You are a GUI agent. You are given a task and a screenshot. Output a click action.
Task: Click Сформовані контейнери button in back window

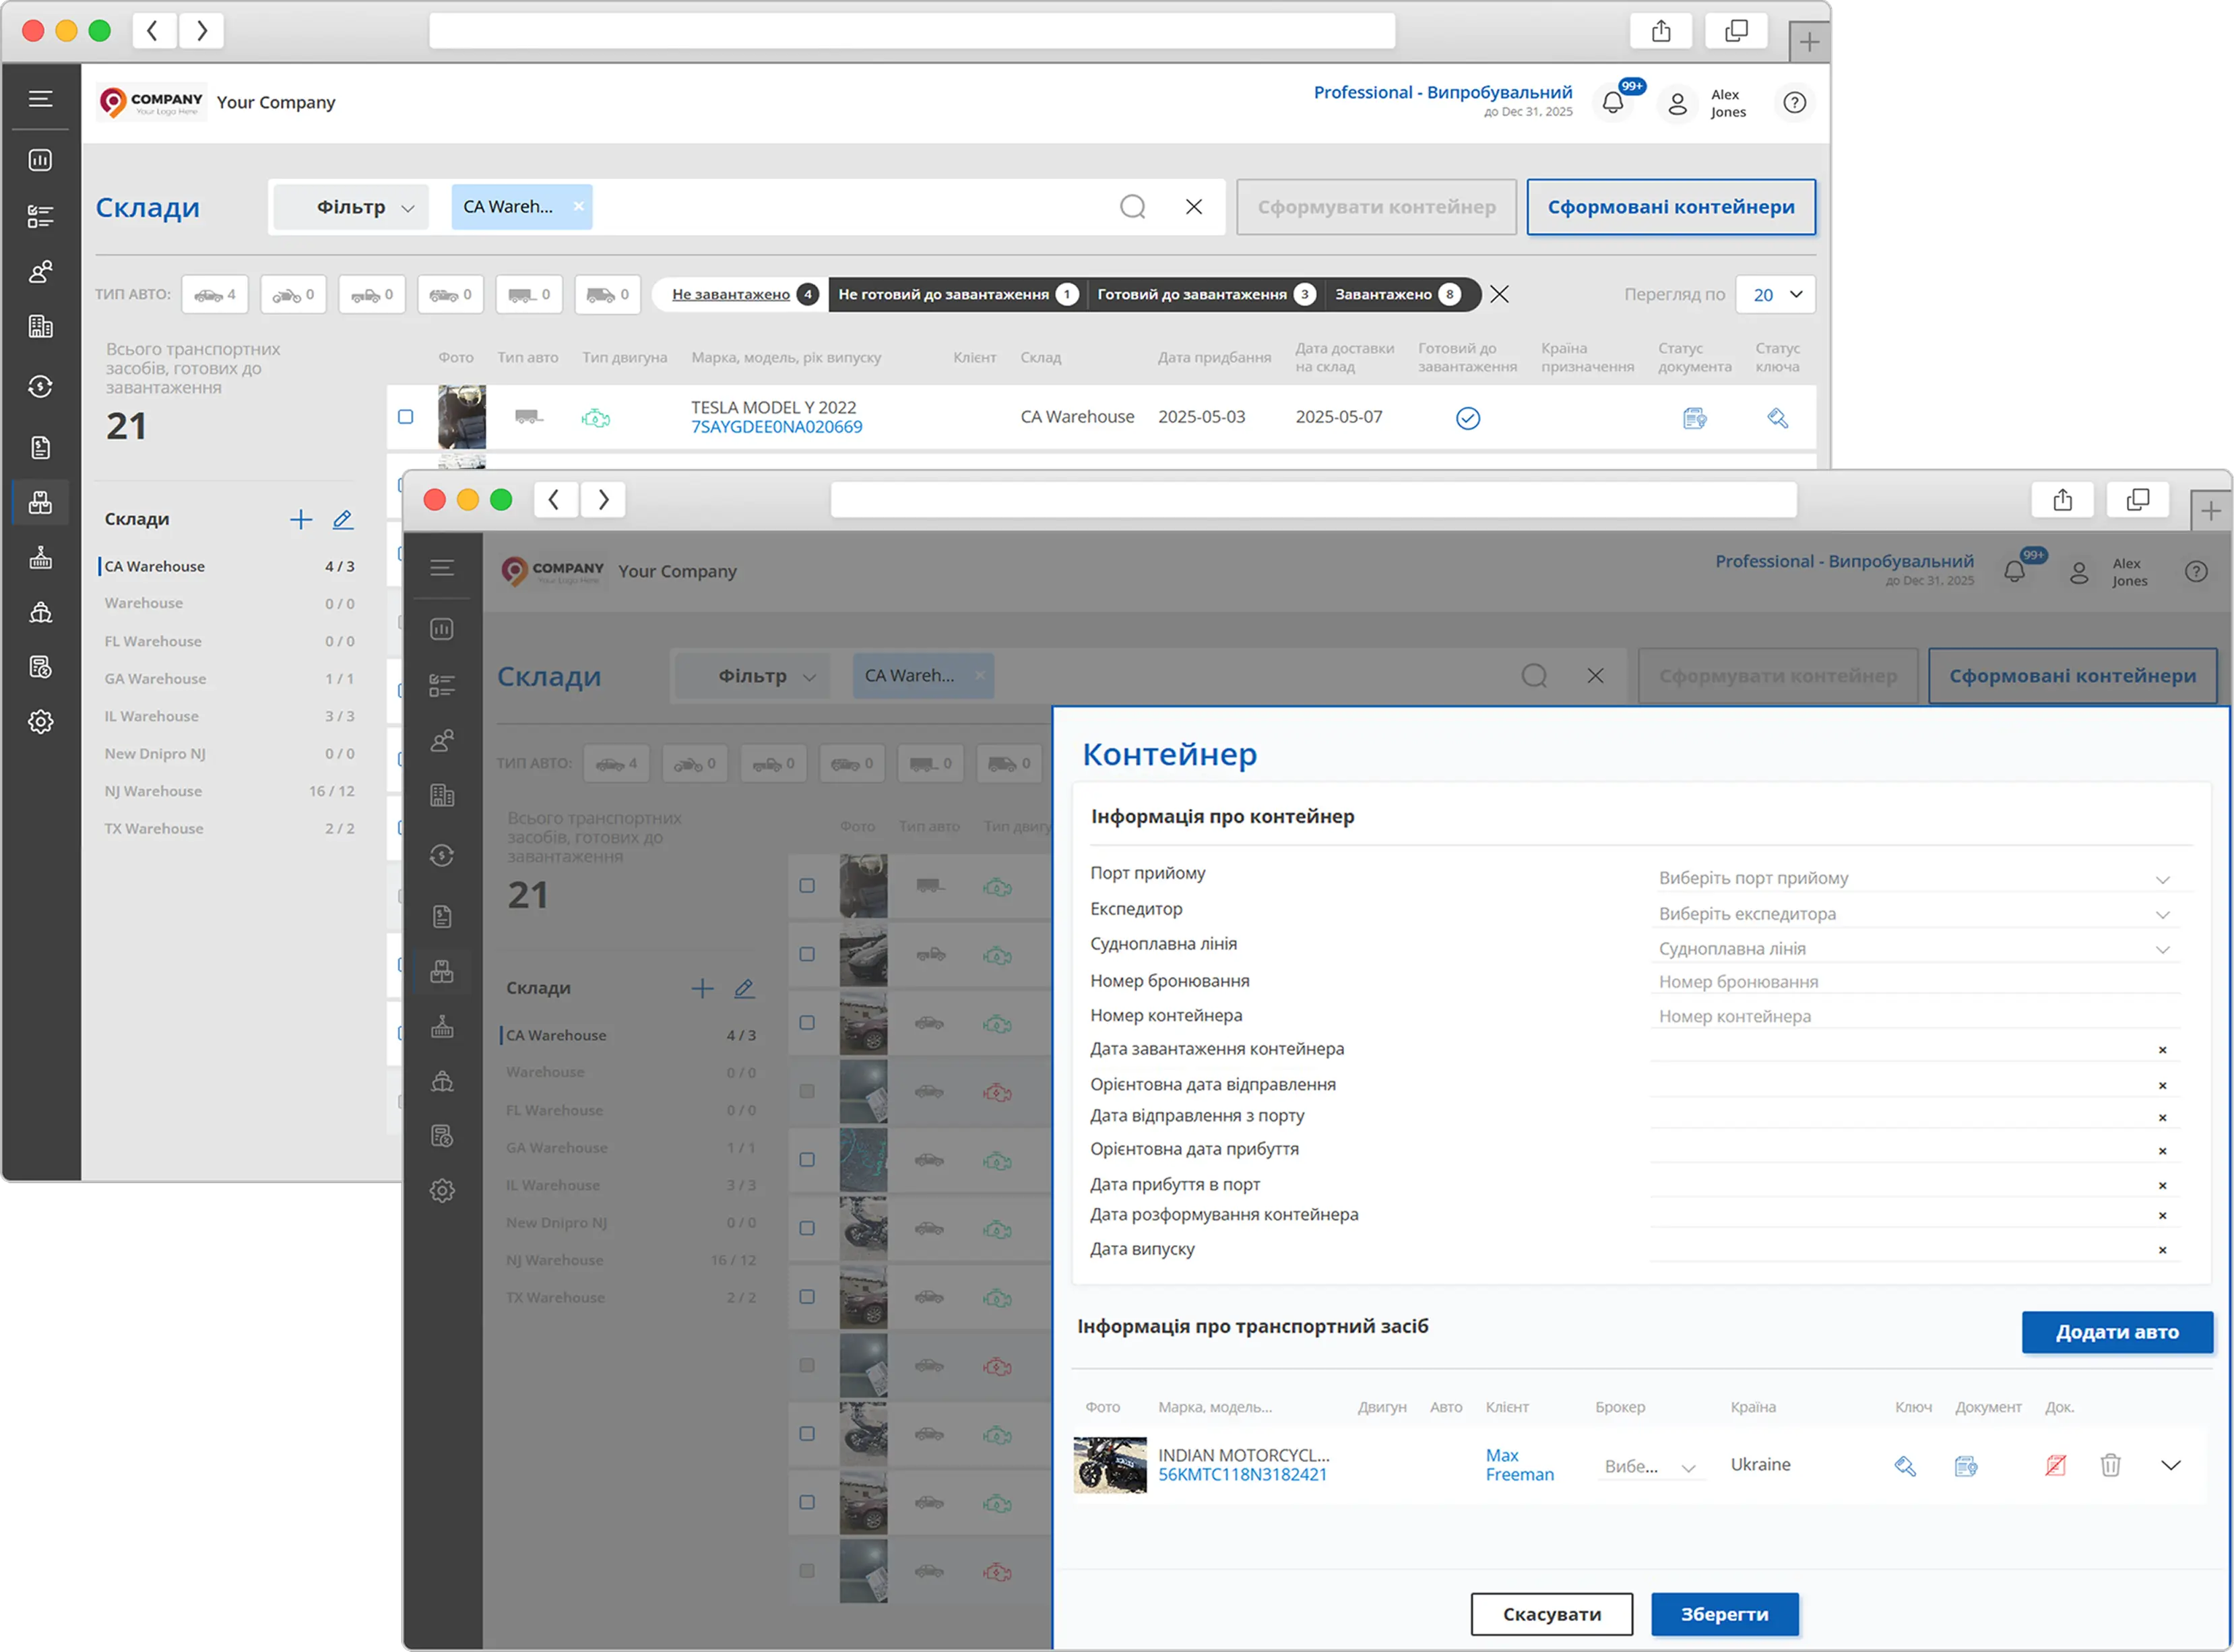[x=1671, y=207]
